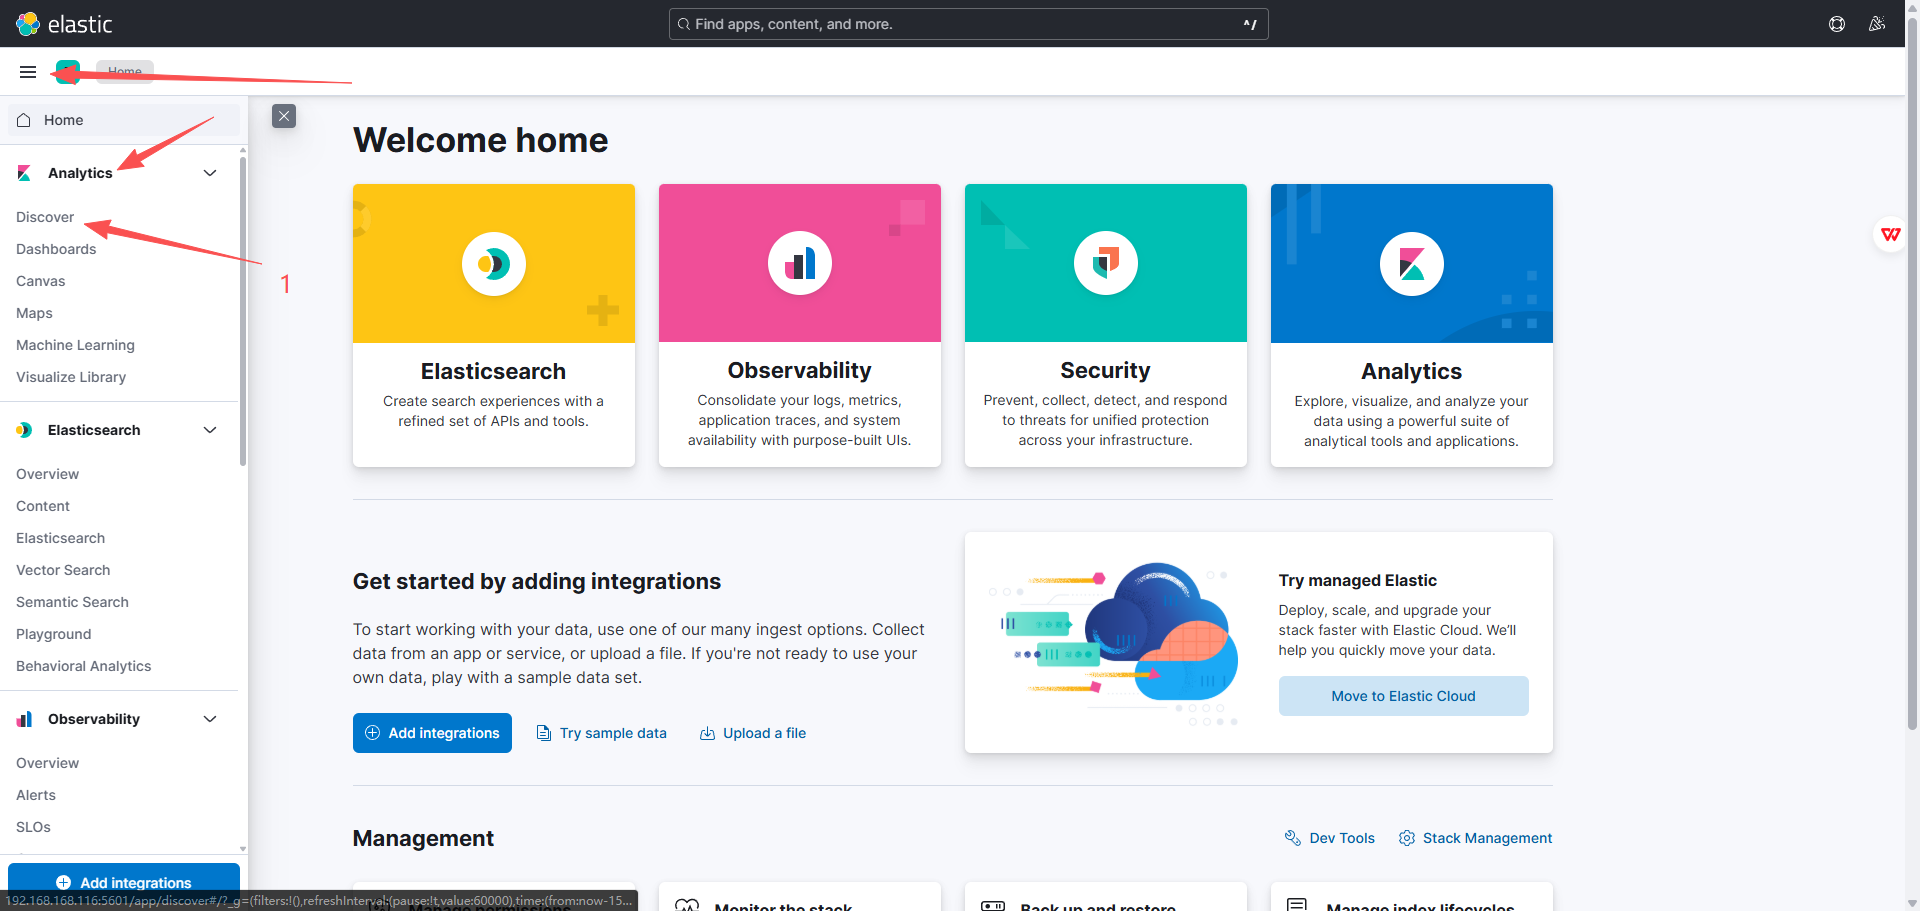Click Move to Elastic Cloud button
The width and height of the screenshot is (1920, 911).
click(1403, 696)
